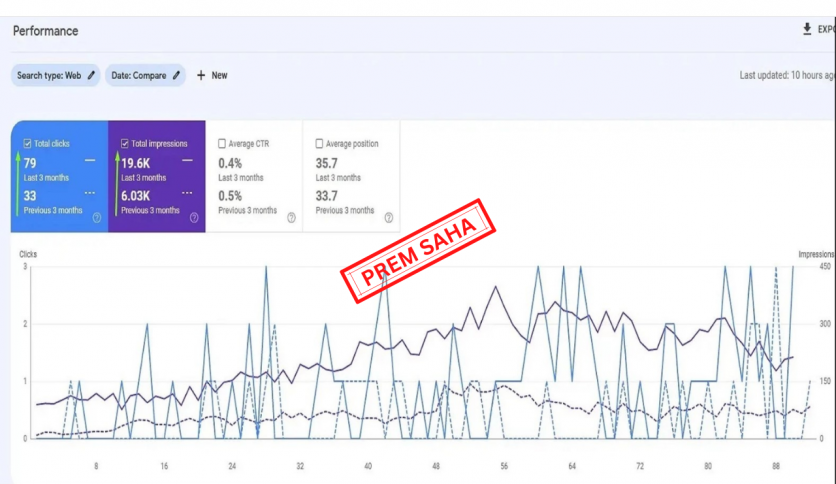Click the help icon on Average position card
836x484 pixels.
[x=389, y=217]
